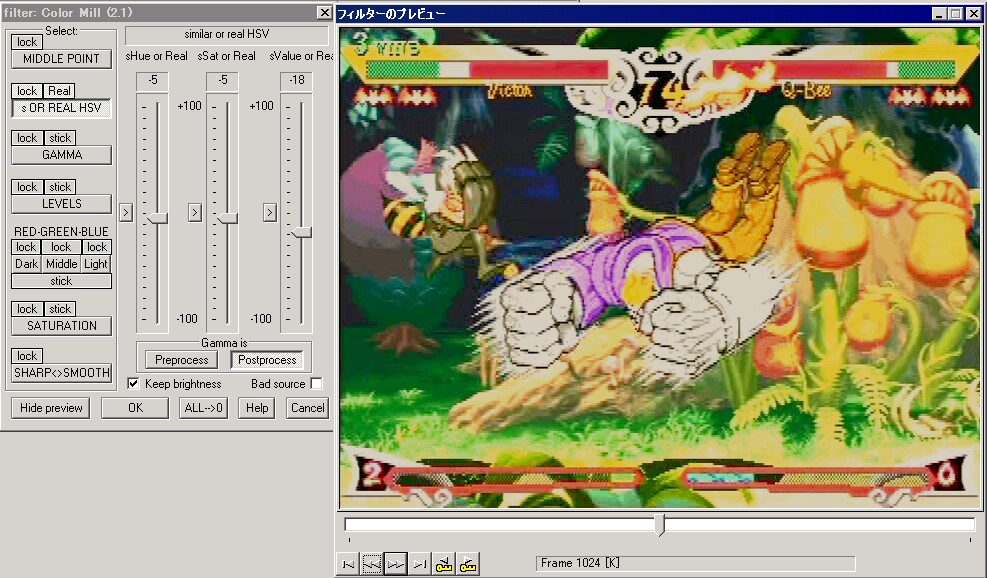The height and width of the screenshot is (578, 987).
Task: Select the MIDDLE POINT section
Action: click(61, 59)
